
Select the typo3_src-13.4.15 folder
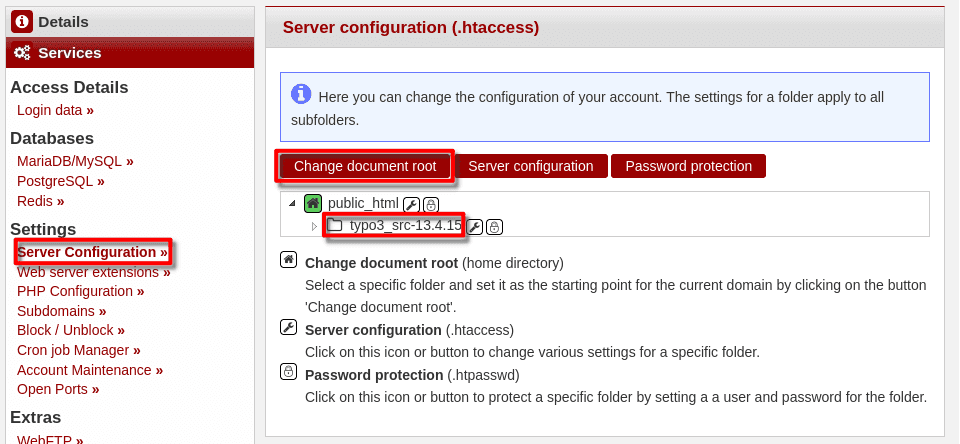[405, 226]
